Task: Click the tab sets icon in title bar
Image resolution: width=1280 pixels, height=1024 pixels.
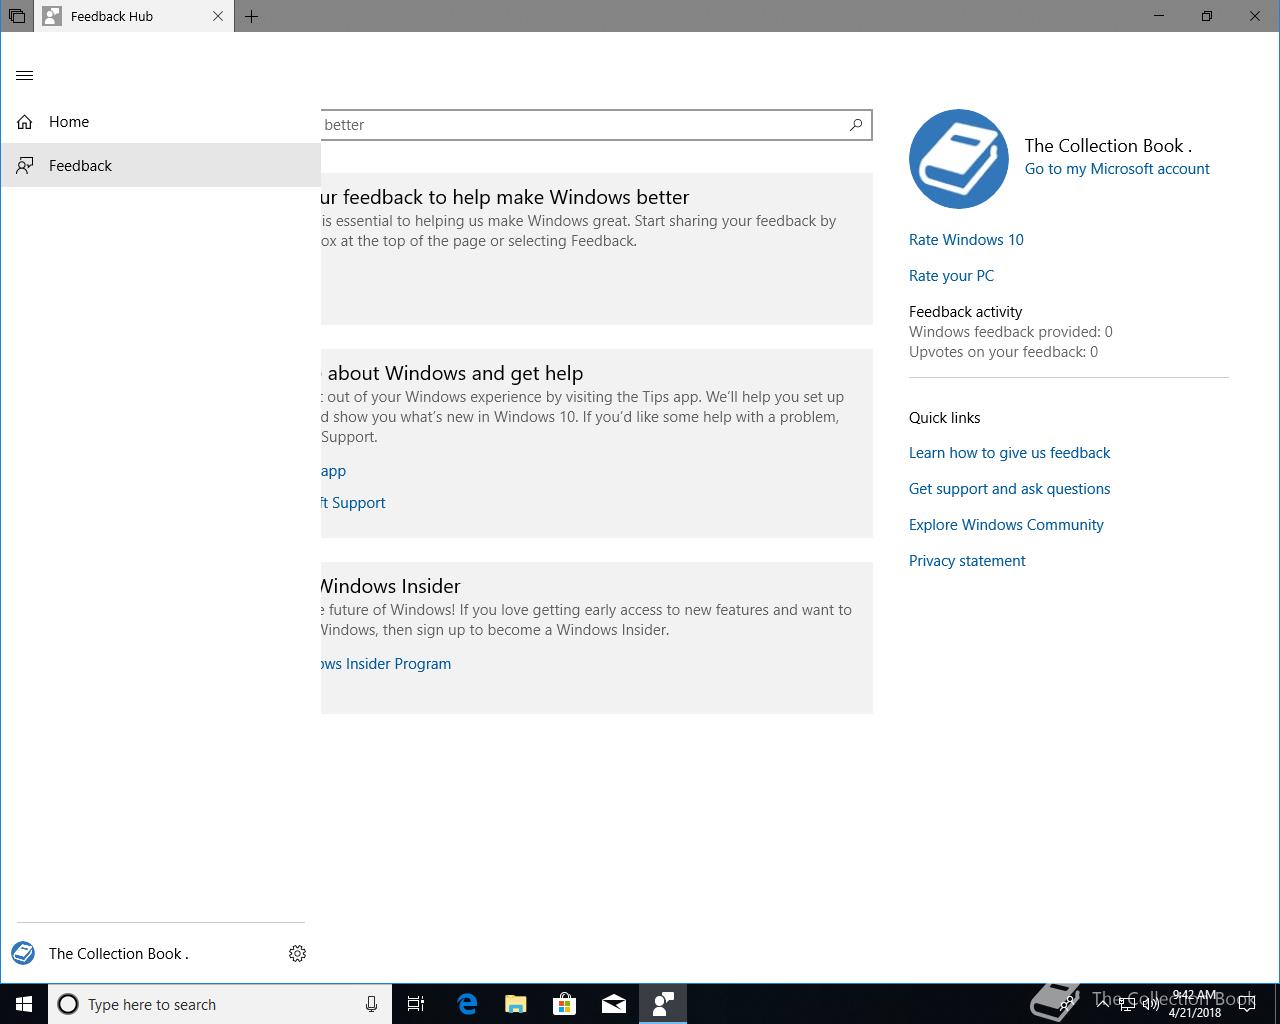Action: click(17, 16)
